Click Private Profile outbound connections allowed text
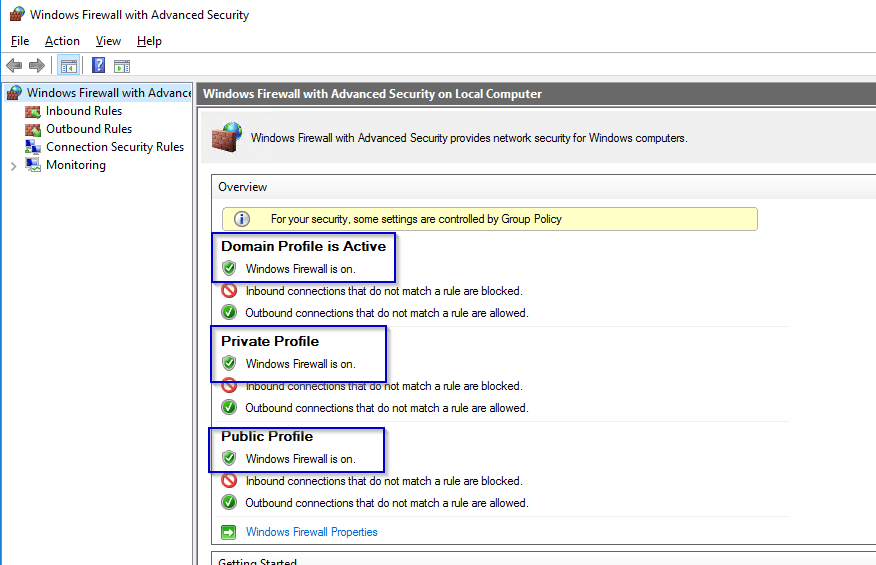 pyautogui.click(x=387, y=408)
